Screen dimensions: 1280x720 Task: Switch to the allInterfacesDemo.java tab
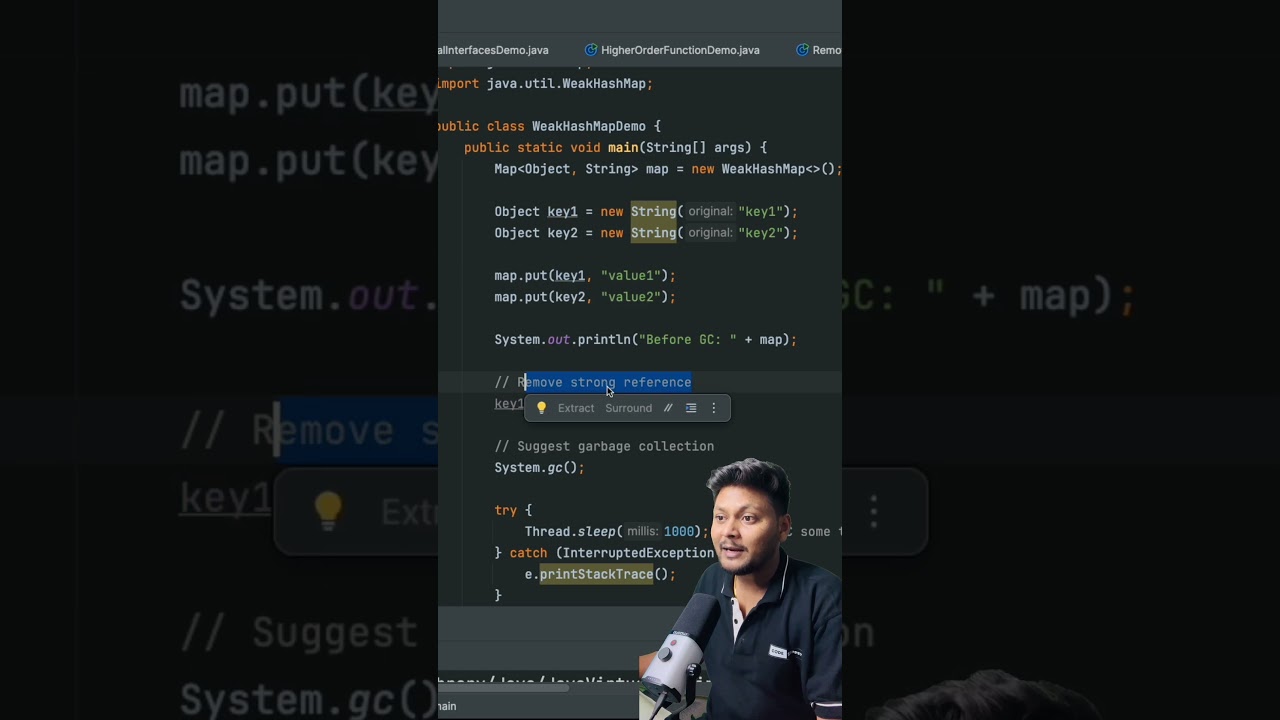tap(494, 50)
